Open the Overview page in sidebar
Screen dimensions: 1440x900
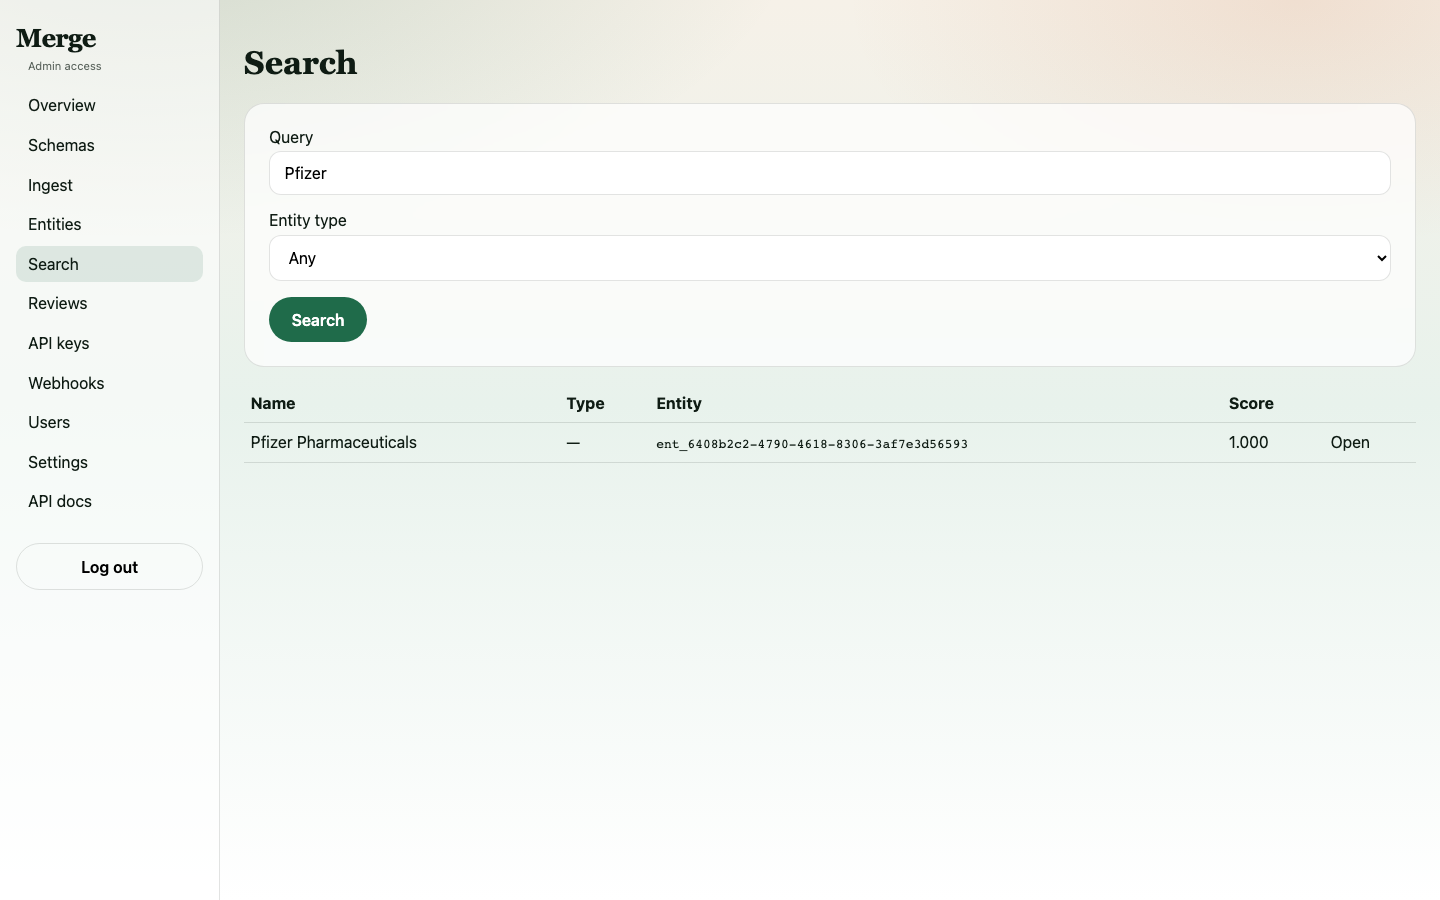(x=109, y=105)
